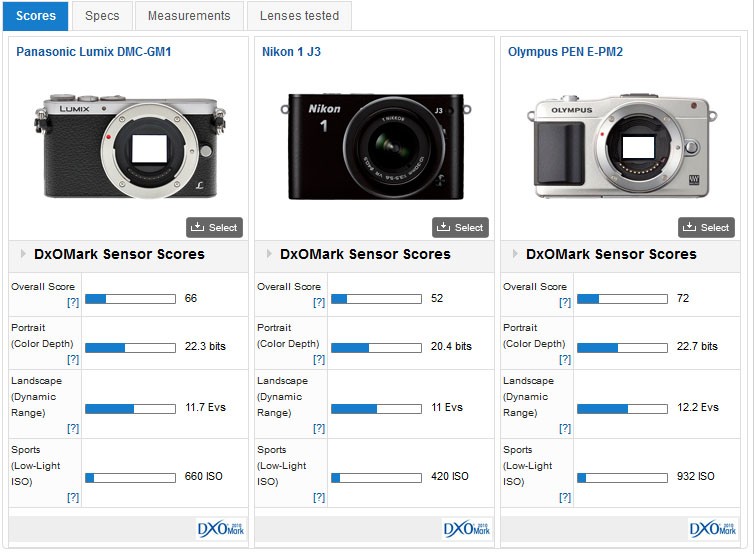The width and height of the screenshot is (754, 554).
Task: Switch to the Scores tab
Action: tap(36, 16)
